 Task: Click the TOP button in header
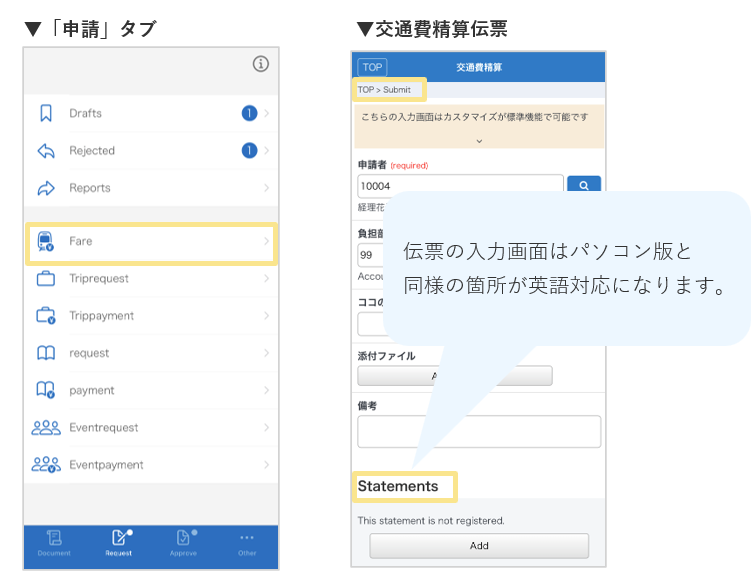[372, 67]
